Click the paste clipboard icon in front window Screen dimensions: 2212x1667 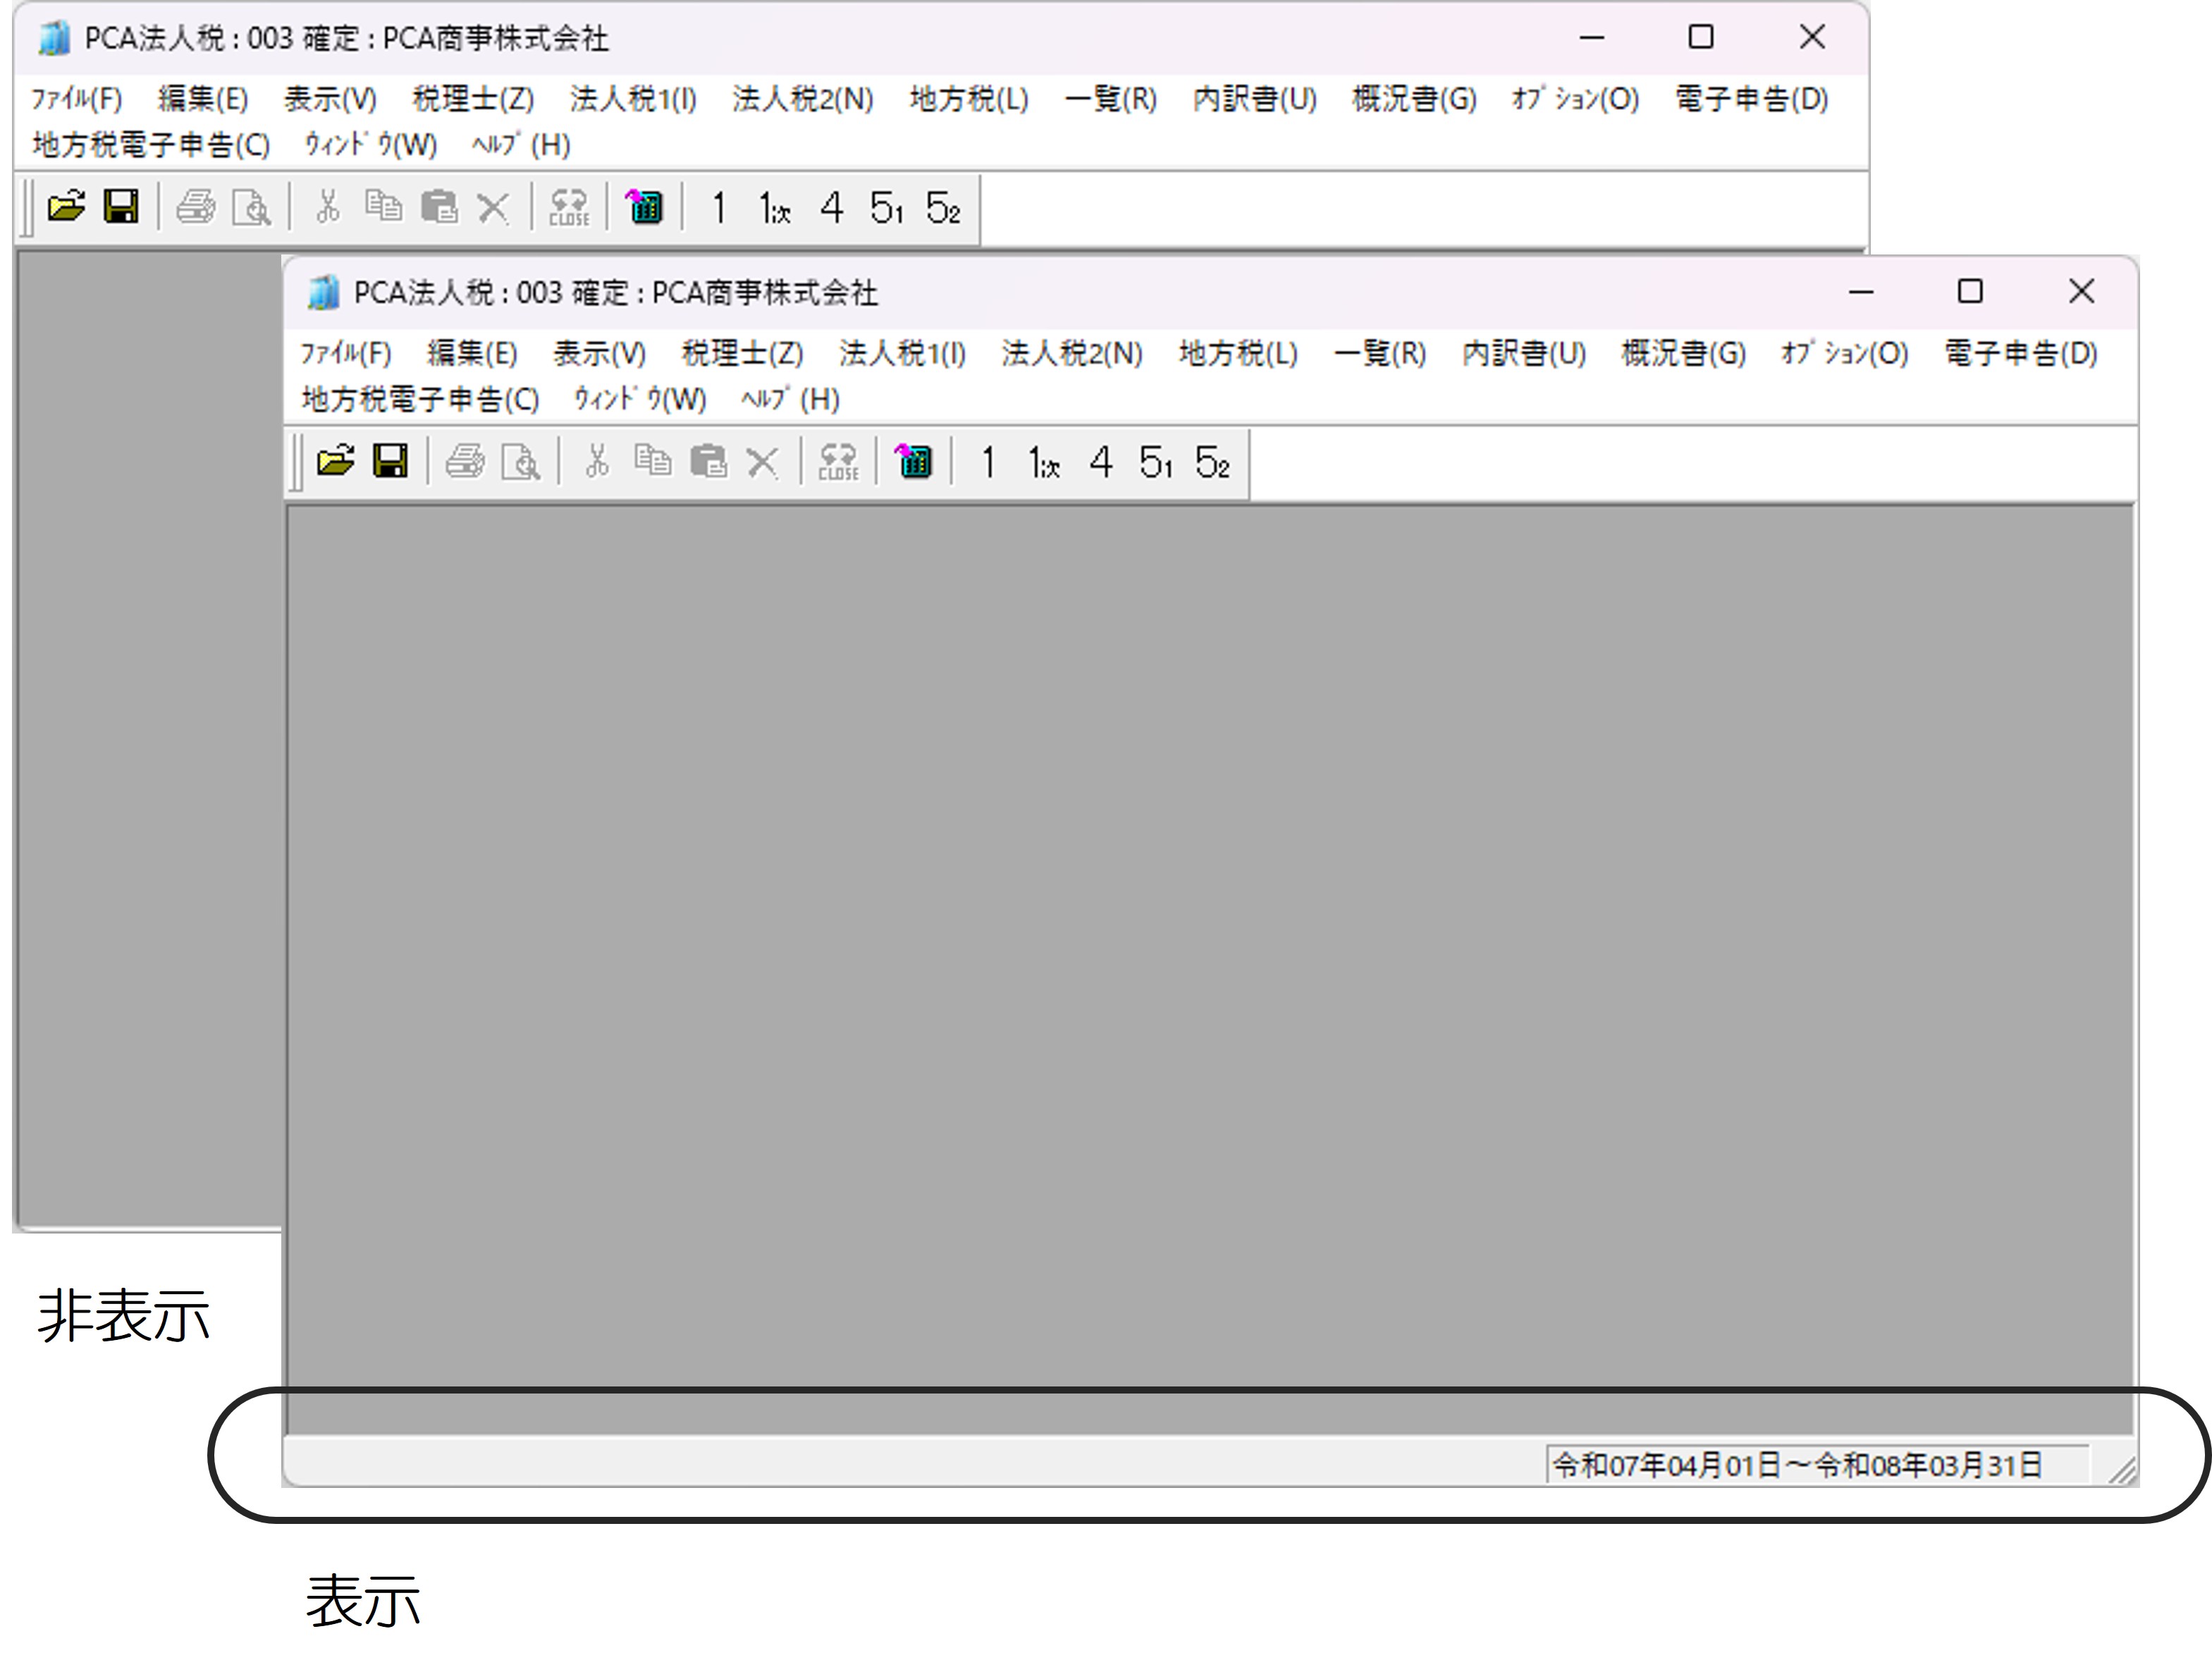(709, 461)
